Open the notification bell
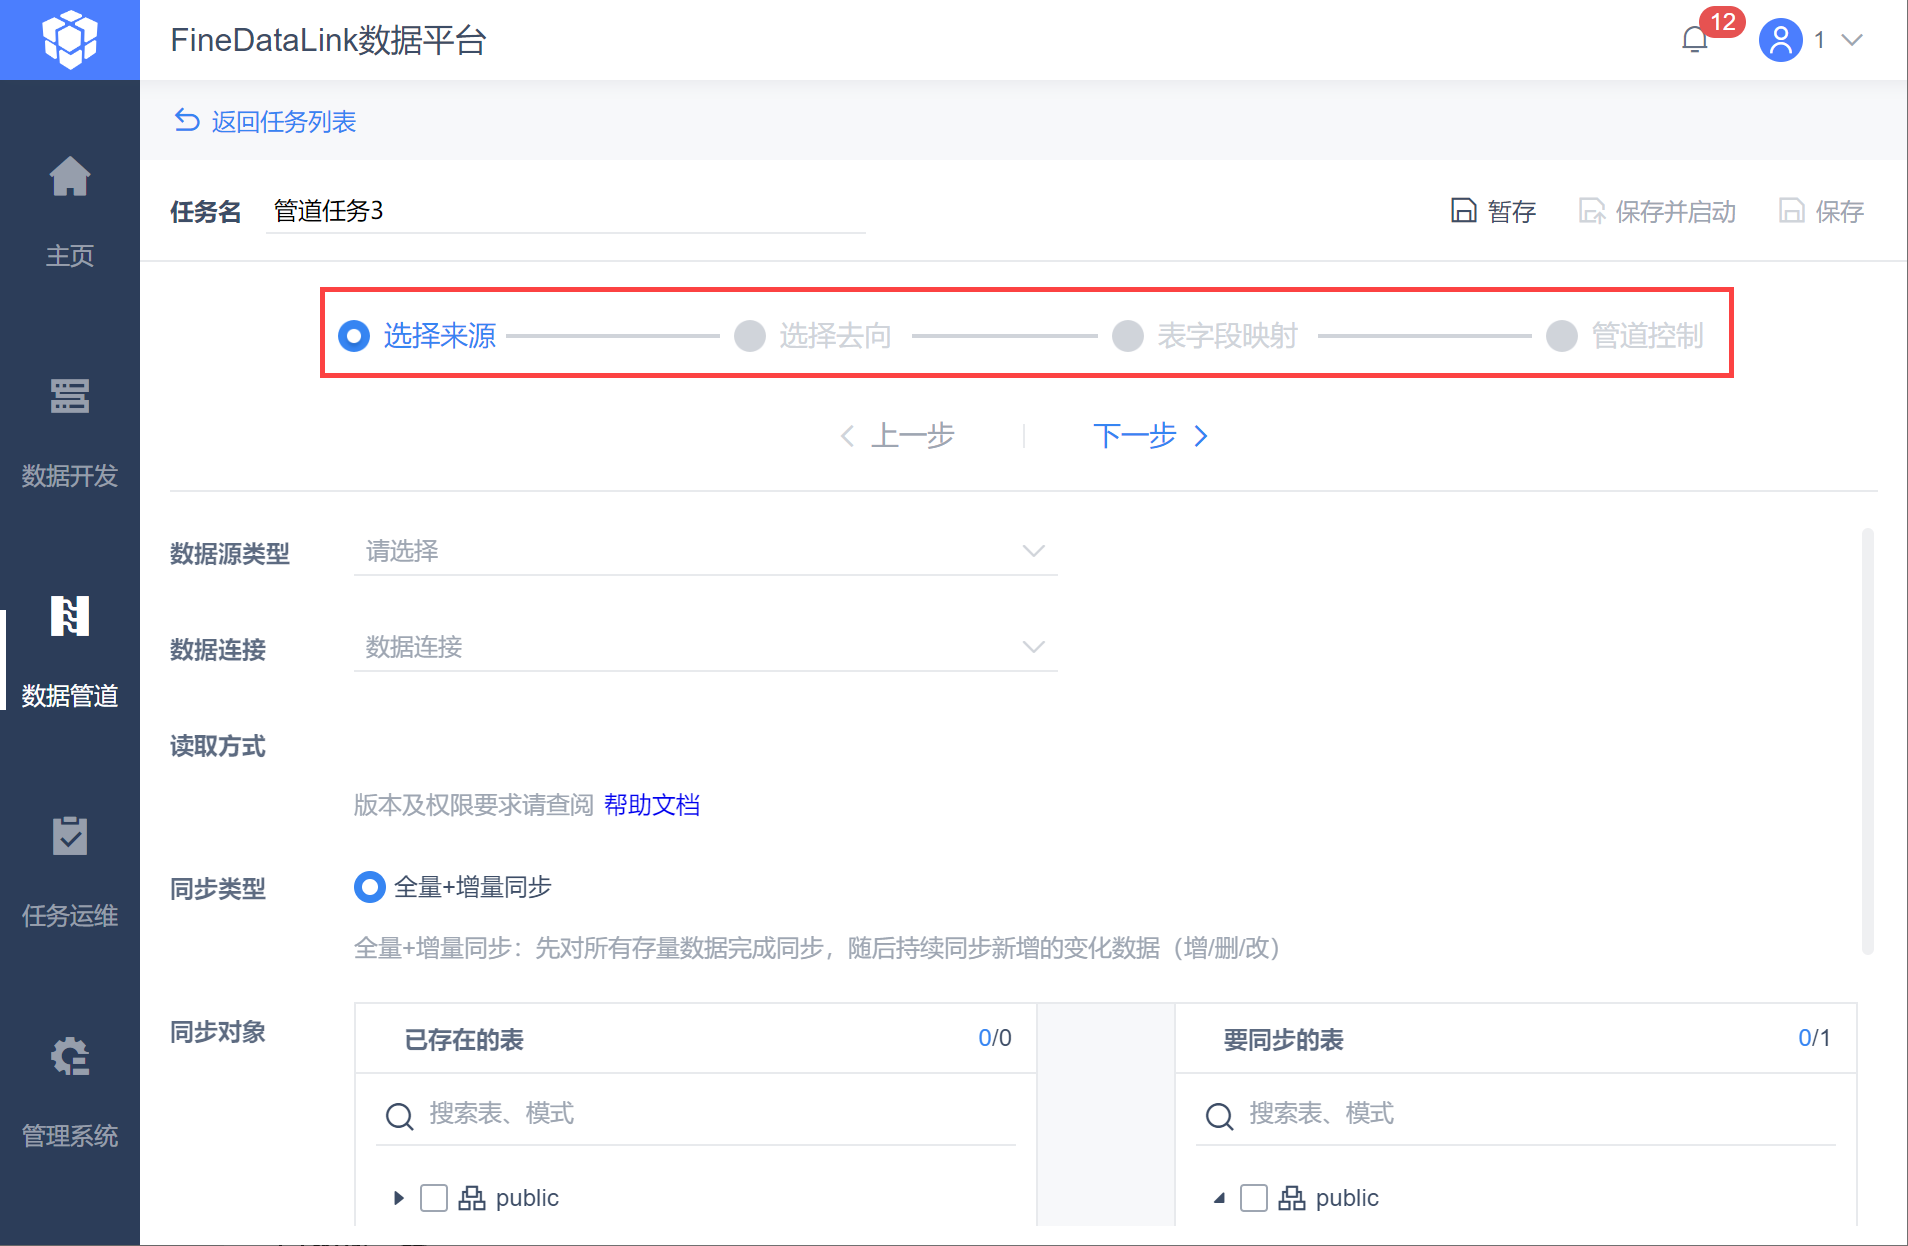 point(1694,40)
